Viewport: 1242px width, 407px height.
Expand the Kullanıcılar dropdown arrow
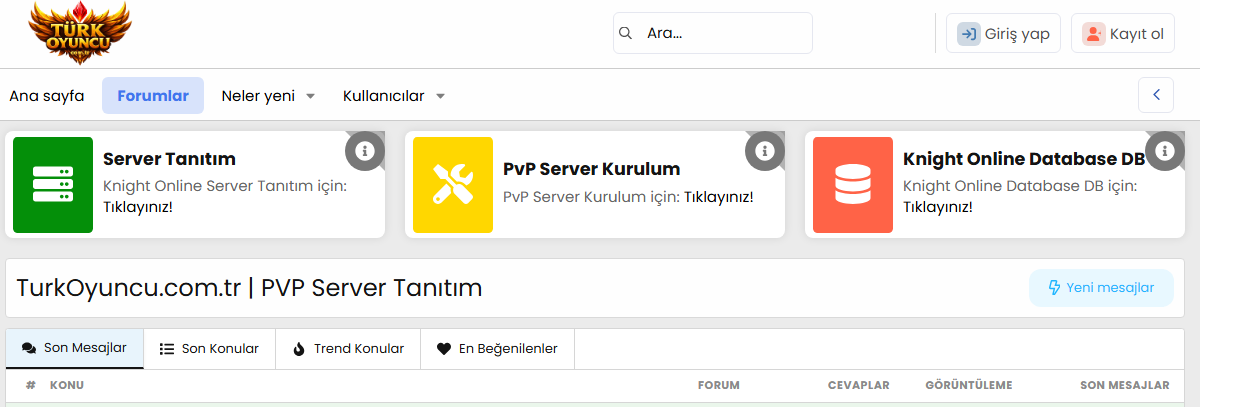[x=440, y=97]
